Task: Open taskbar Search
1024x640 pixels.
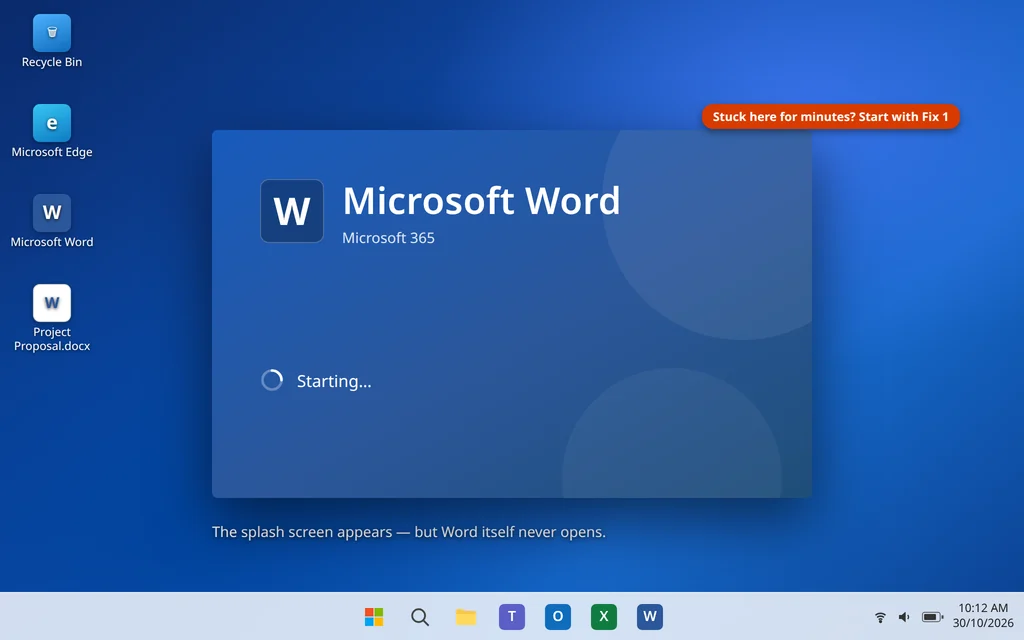Action: [x=420, y=616]
